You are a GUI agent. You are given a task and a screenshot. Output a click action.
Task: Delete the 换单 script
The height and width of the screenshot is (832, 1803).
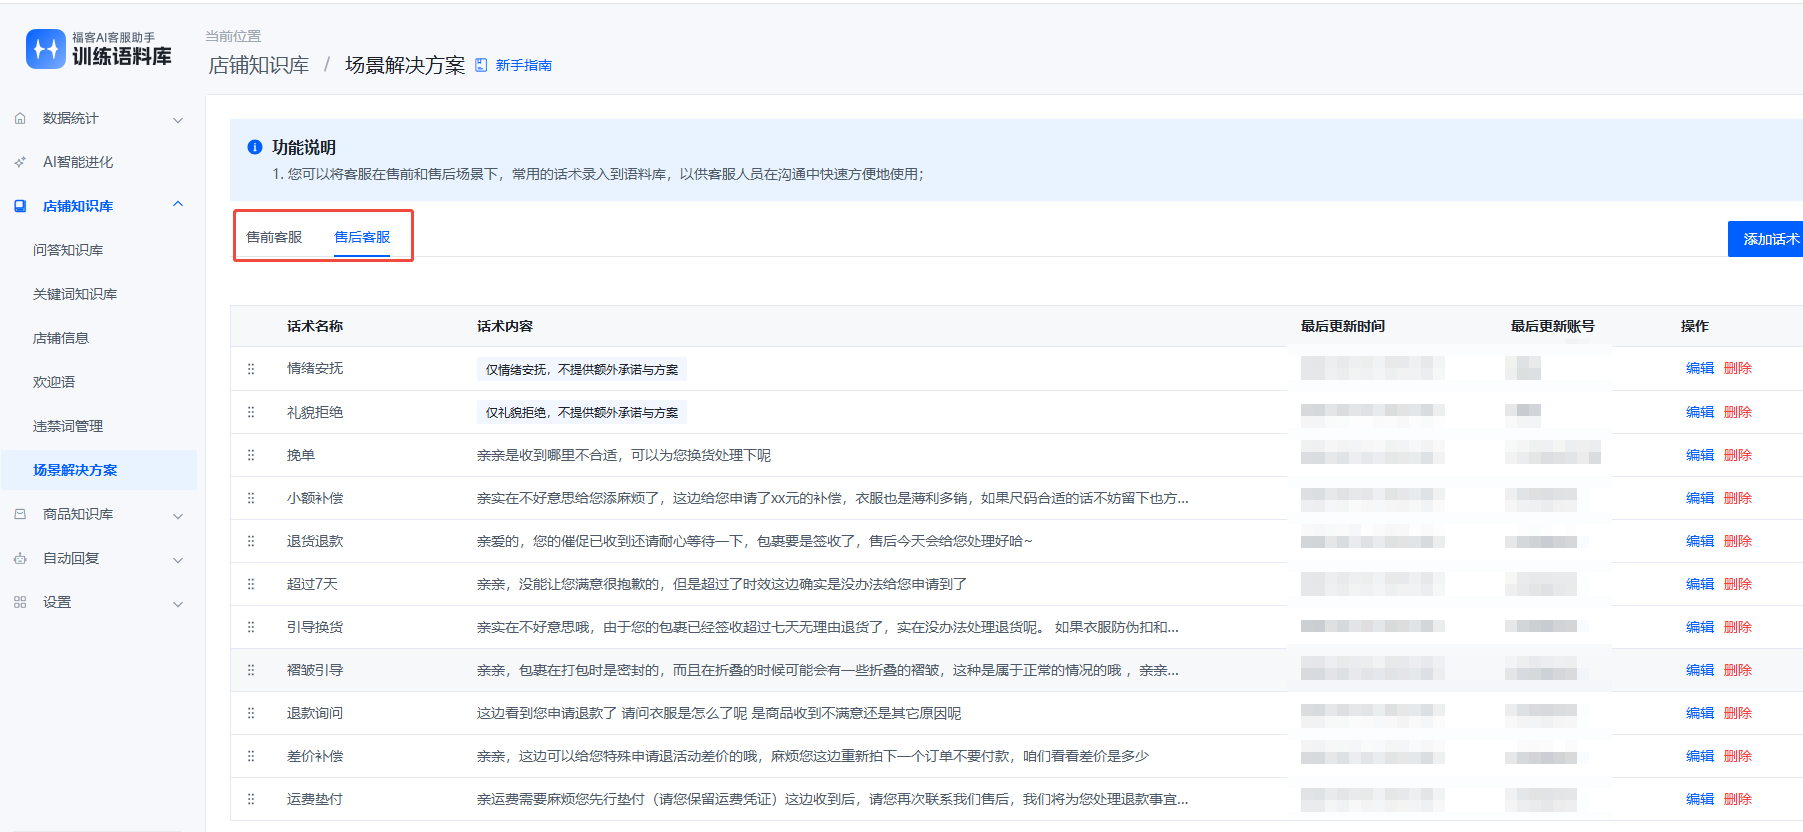click(x=1738, y=455)
